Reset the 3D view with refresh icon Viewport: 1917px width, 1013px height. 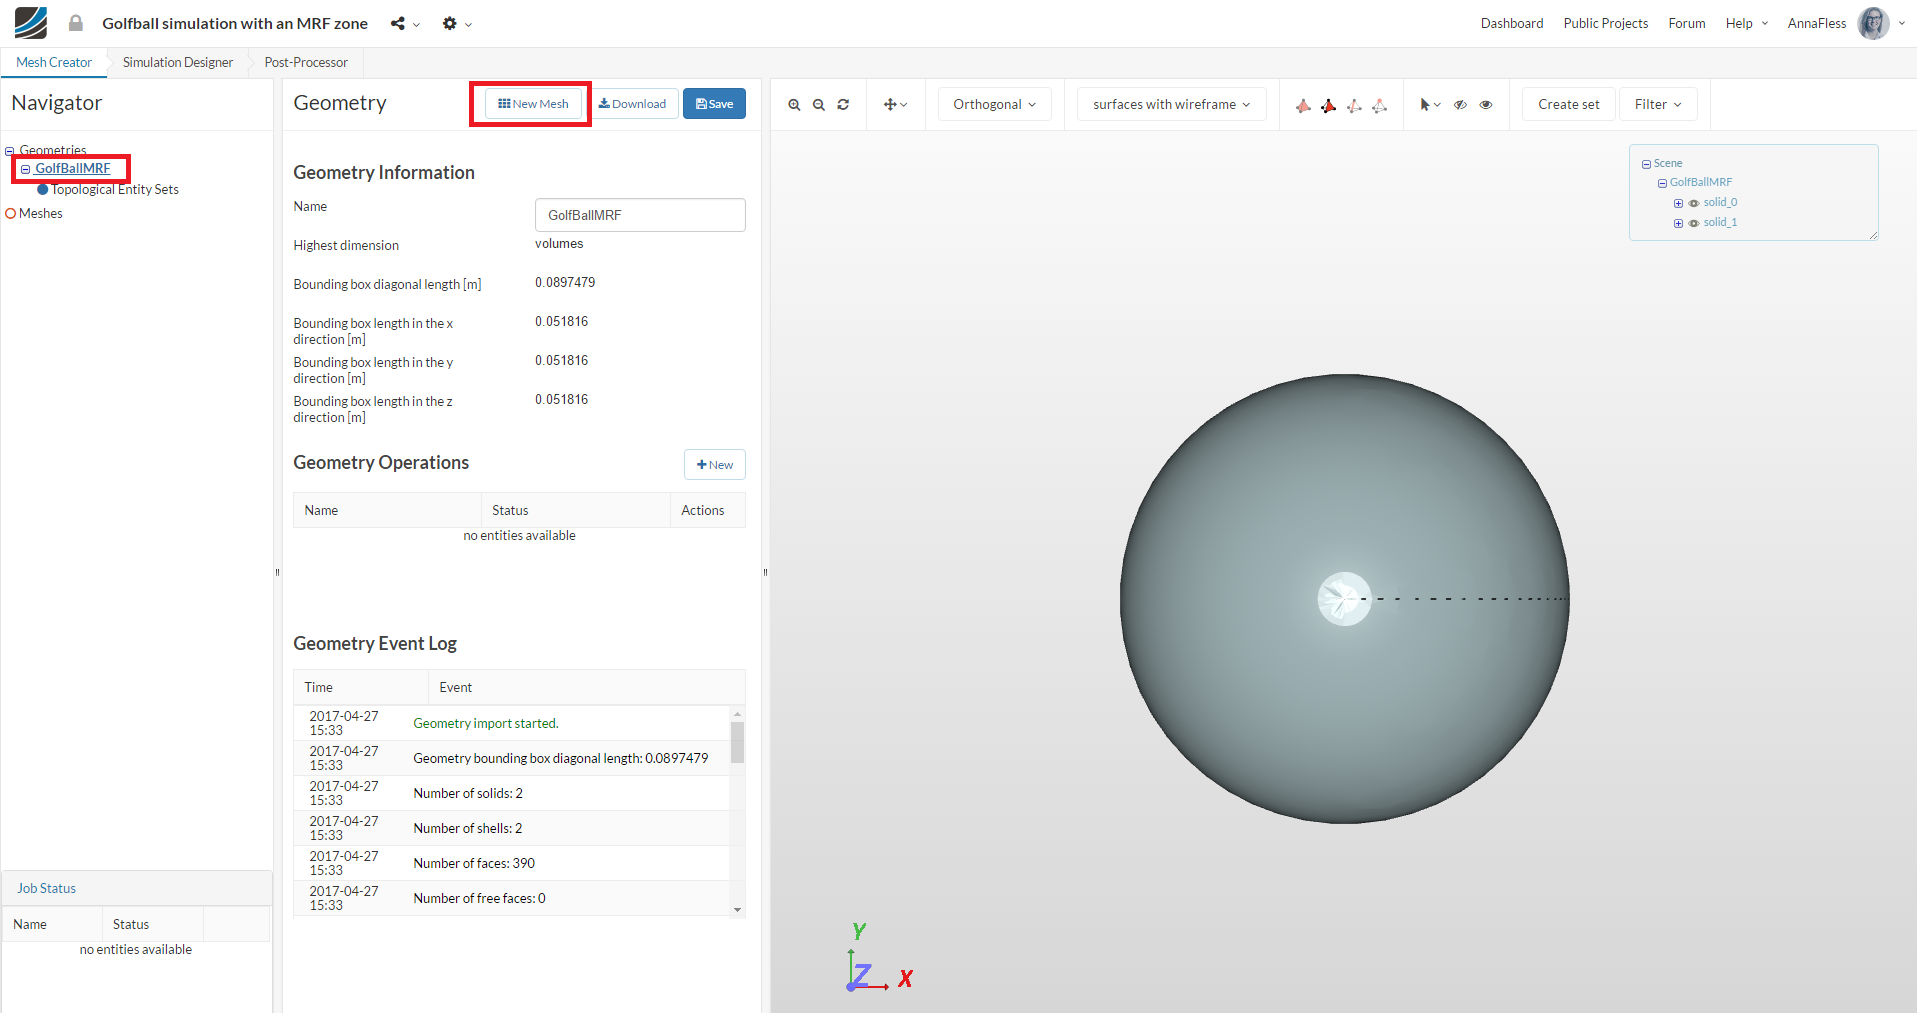click(x=843, y=105)
